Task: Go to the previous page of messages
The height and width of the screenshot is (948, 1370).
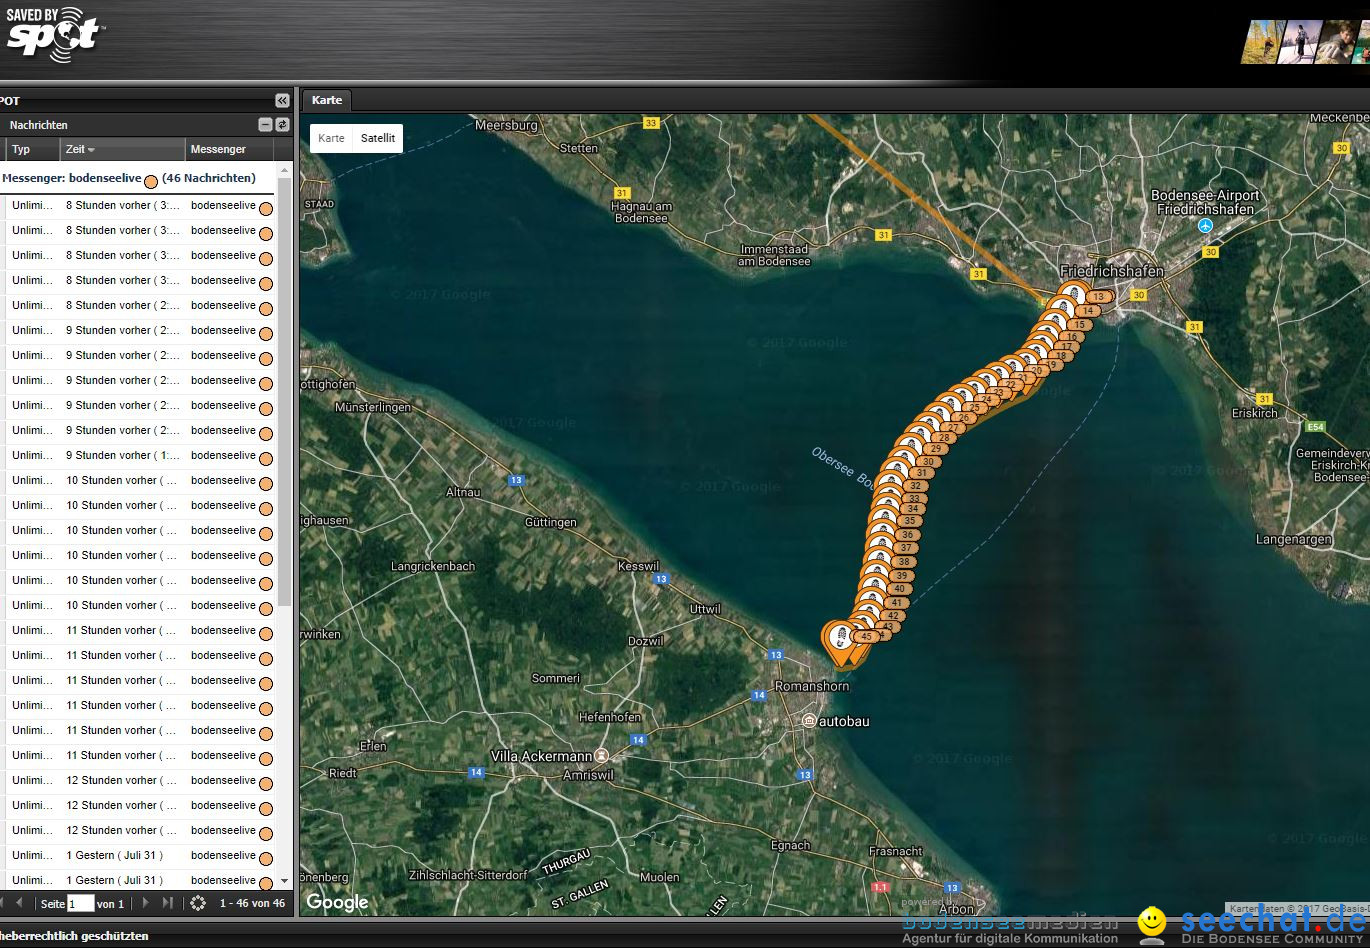Action: coord(19,903)
